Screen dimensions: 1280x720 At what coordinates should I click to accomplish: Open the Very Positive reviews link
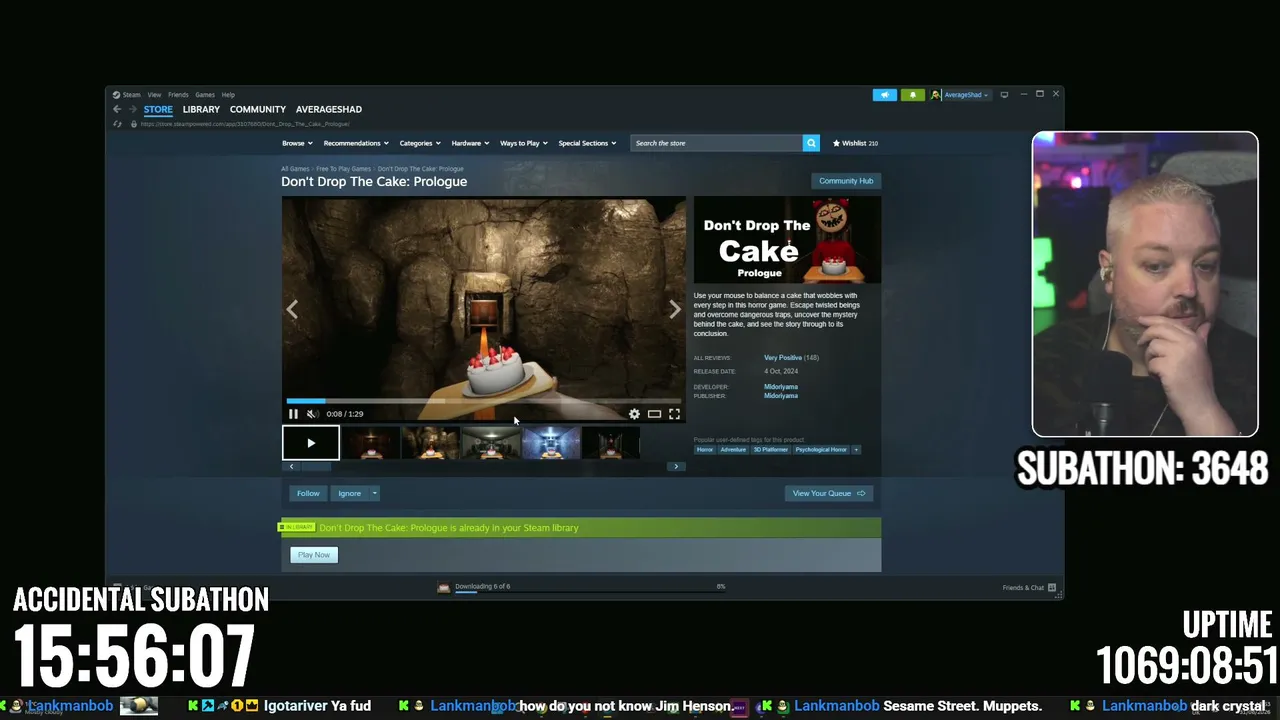(783, 358)
